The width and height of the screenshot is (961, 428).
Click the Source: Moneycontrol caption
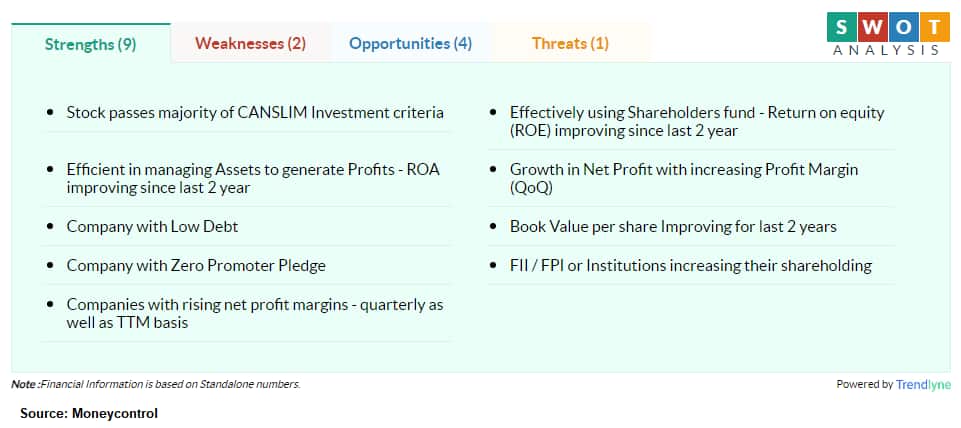[x=89, y=414]
